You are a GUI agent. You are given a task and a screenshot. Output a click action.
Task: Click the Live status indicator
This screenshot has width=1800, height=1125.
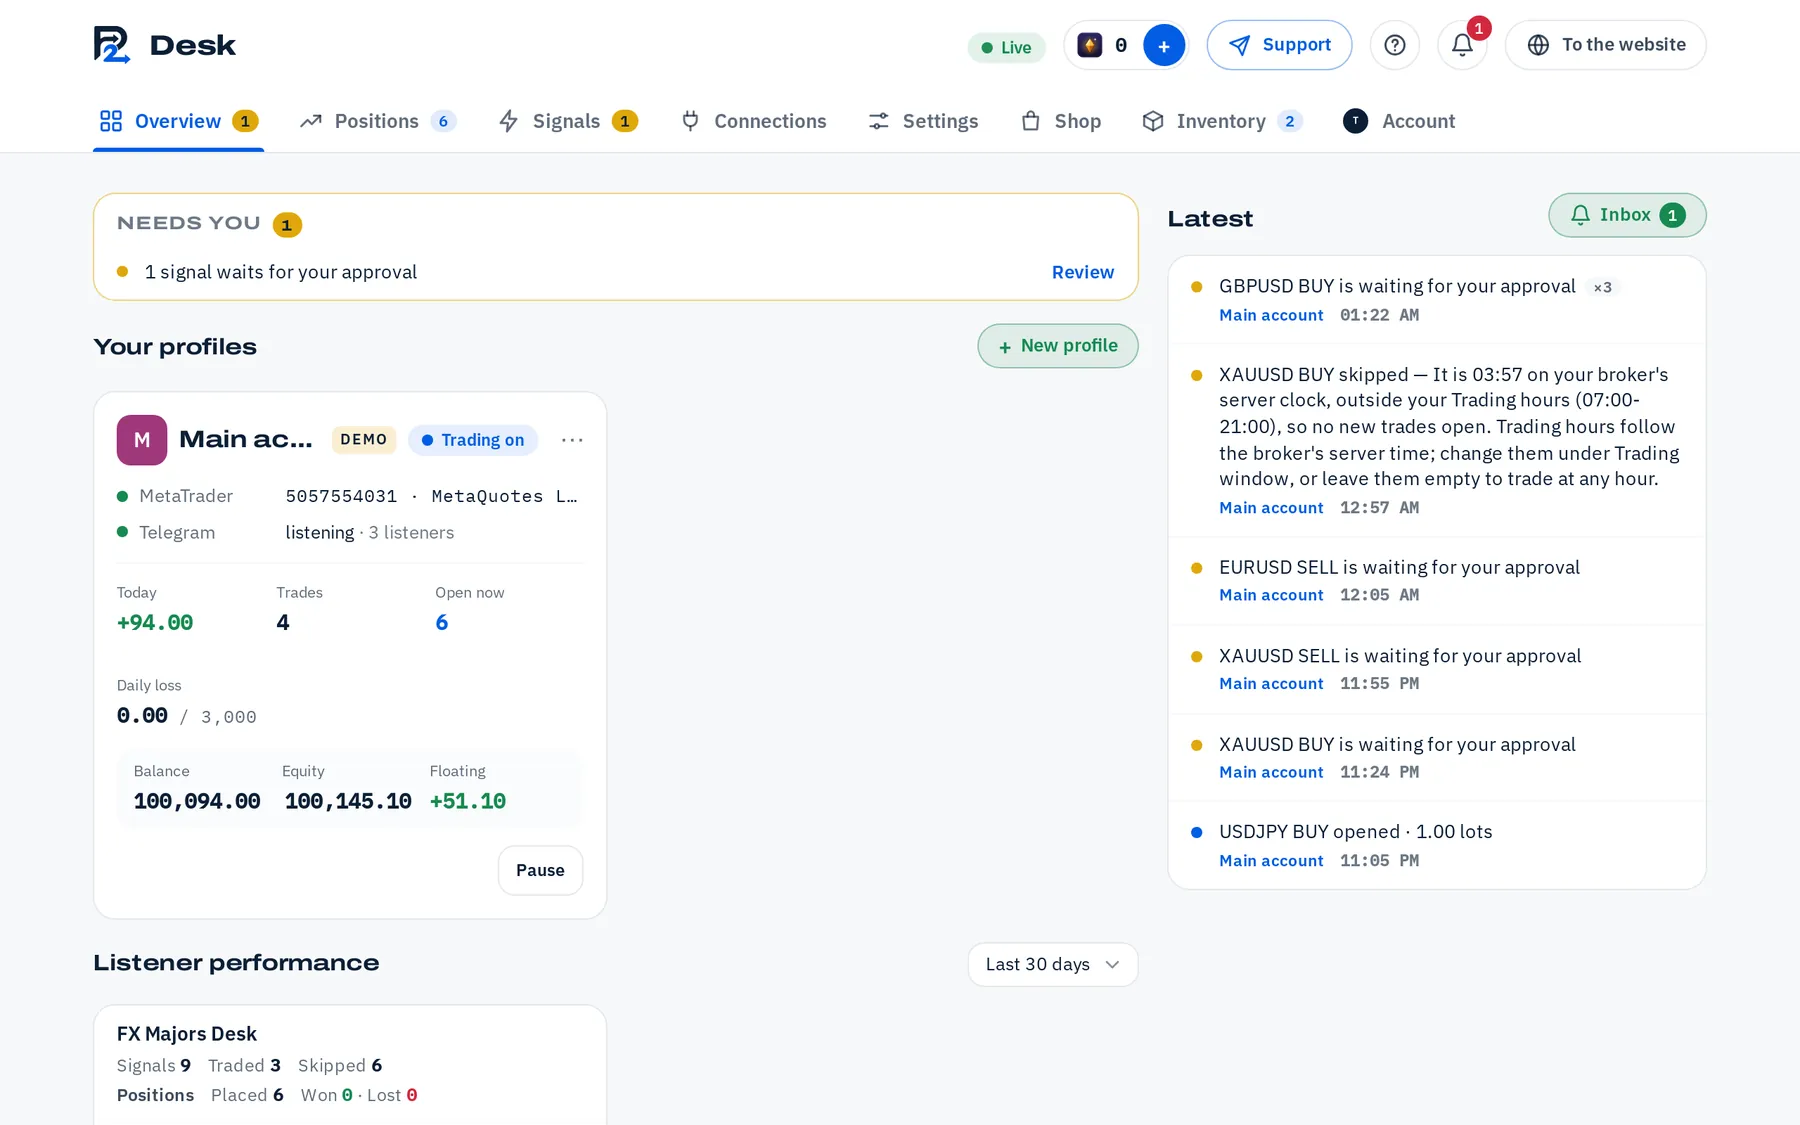point(1006,47)
